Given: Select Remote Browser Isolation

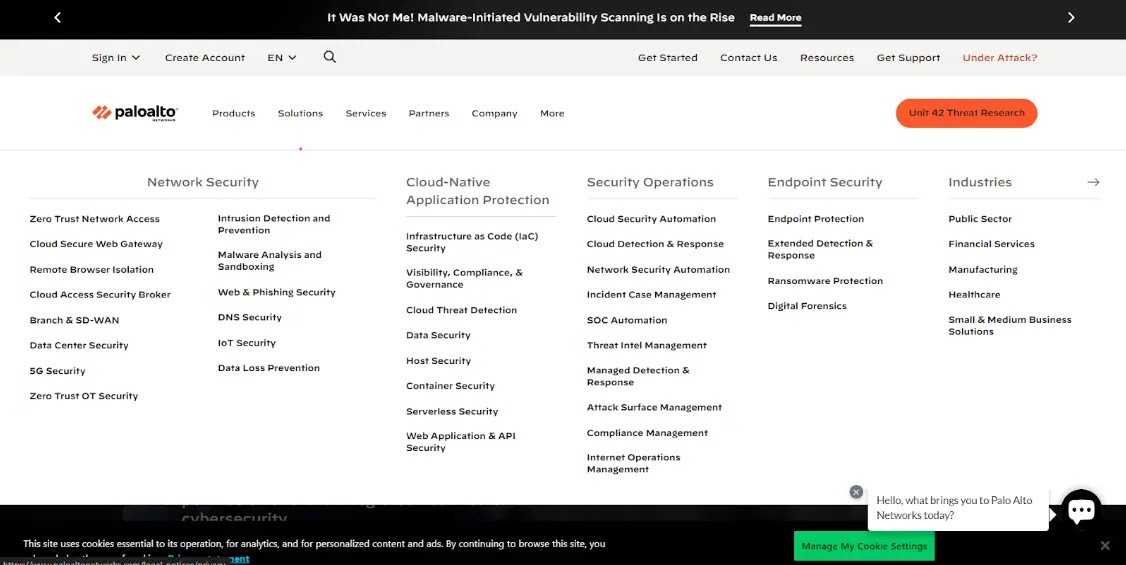Looking at the screenshot, I should [91, 270].
